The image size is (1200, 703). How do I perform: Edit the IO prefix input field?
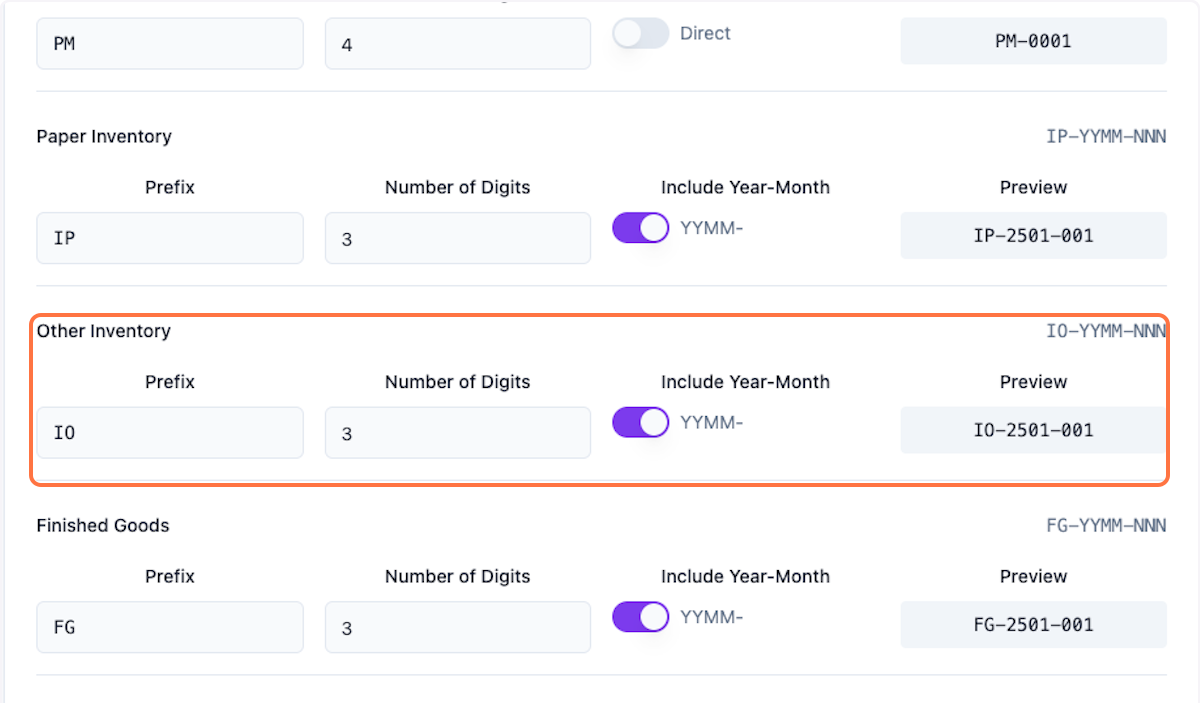[170, 433]
